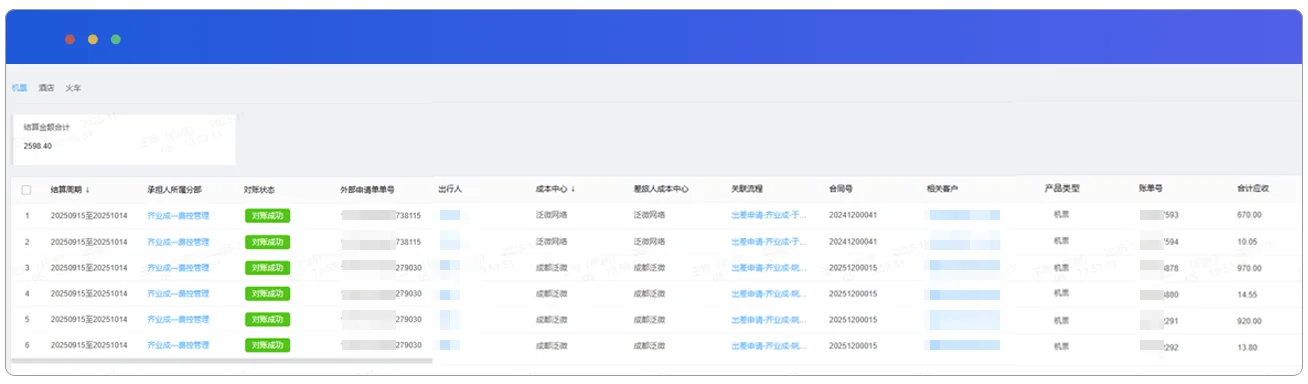Click the 外部申请单单号 column header
This screenshot has width=1308, height=384.
point(367,189)
